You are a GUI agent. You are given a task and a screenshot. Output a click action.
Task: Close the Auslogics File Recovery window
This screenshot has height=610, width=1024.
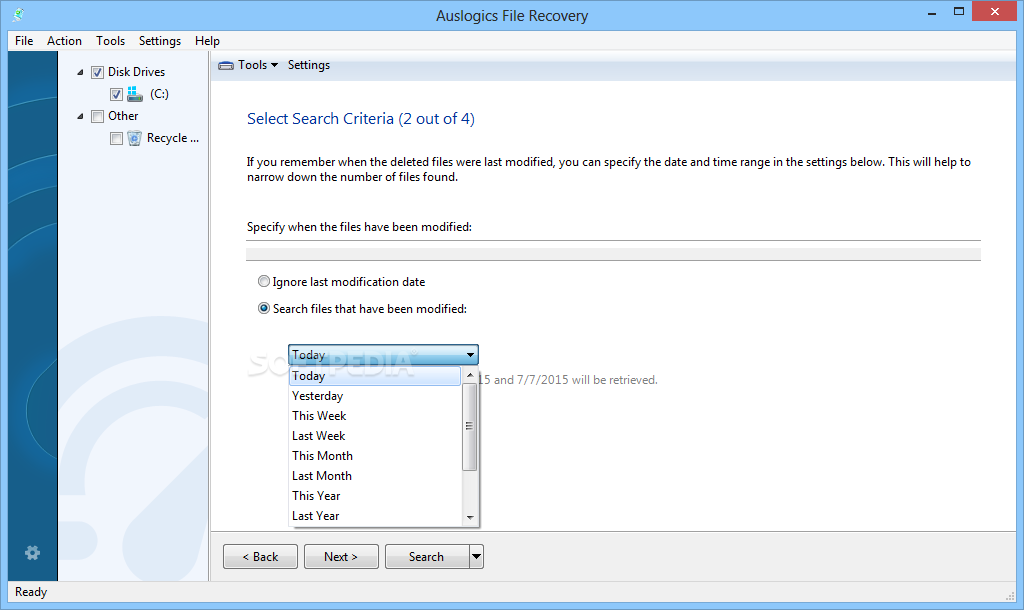coord(995,11)
